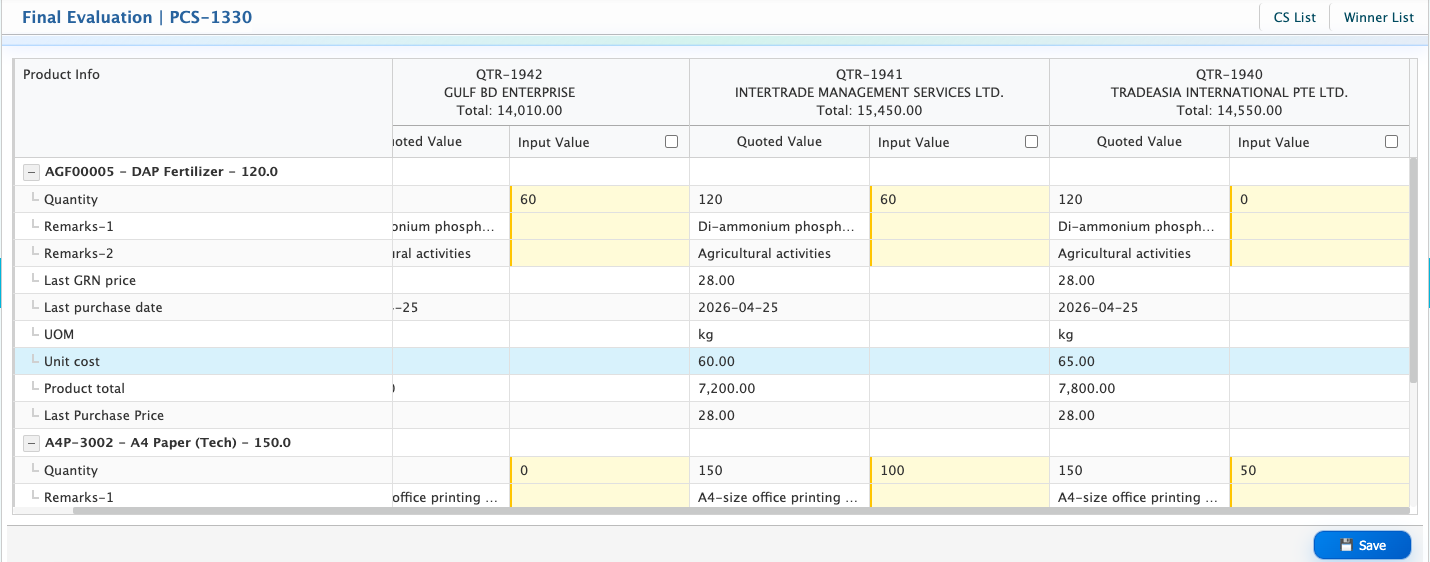Edit A4 Paper quantity input showing 100
Screen dimensions: 1430x562
[959, 470]
